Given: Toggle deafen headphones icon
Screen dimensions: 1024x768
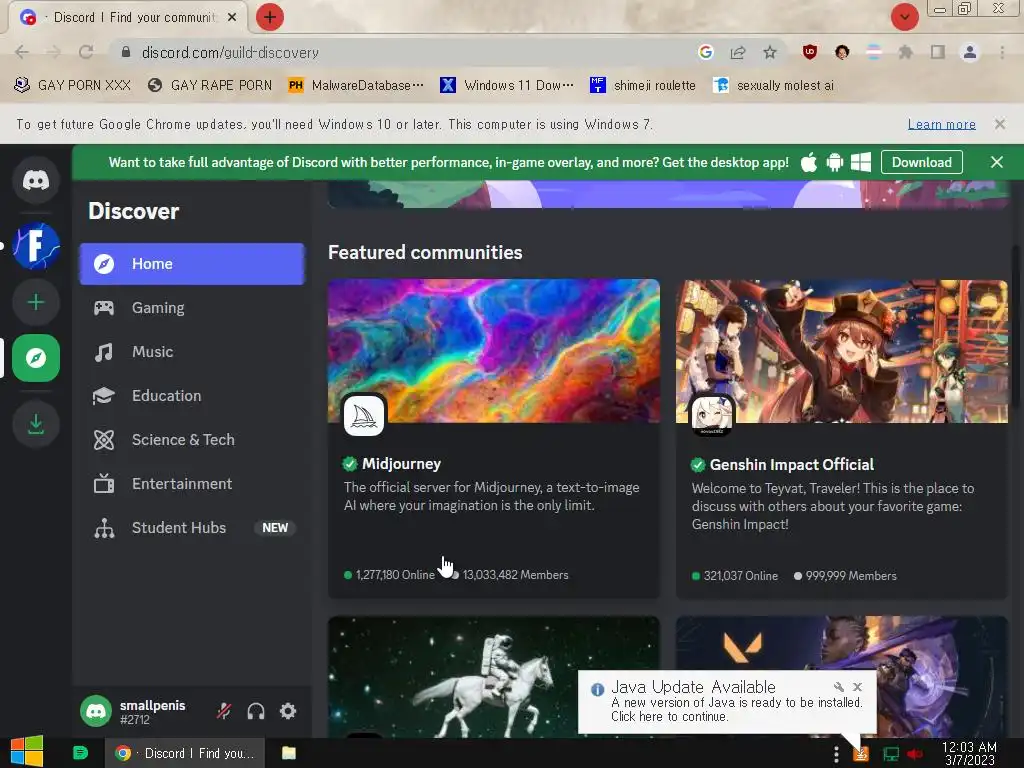Looking at the screenshot, I should pyautogui.click(x=256, y=711).
